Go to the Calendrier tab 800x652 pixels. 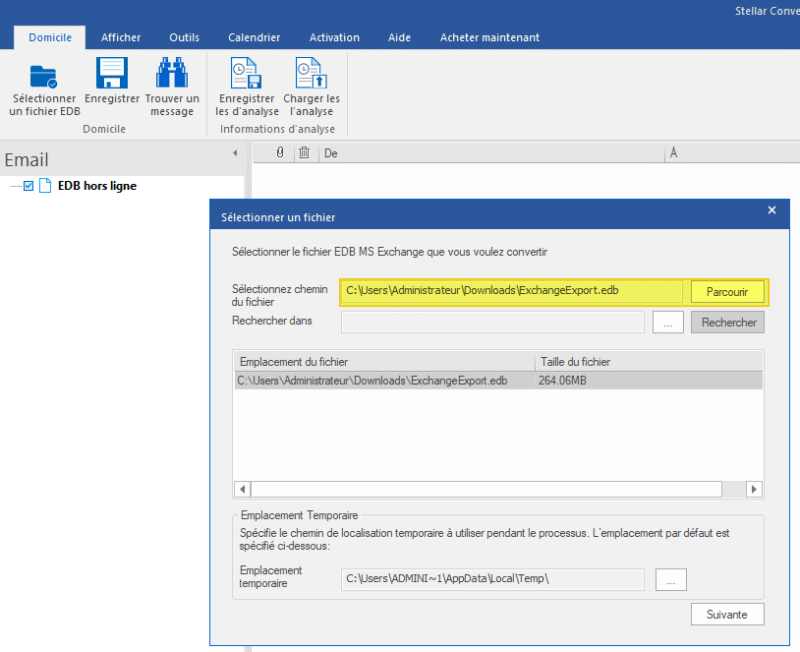[x=254, y=38]
